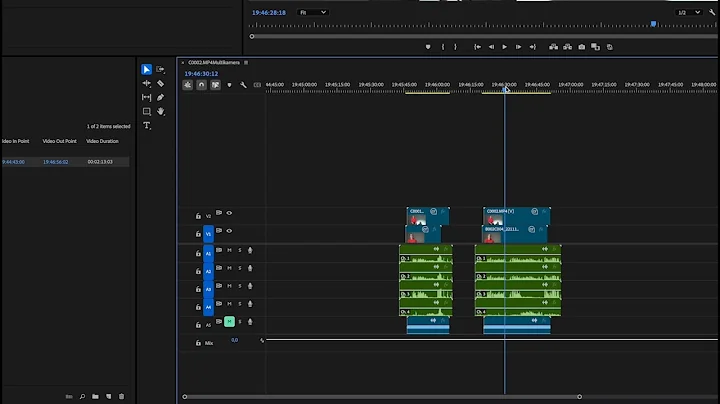Go to Out point in monitor
The height and width of the screenshot is (404, 720).
[x=533, y=47]
